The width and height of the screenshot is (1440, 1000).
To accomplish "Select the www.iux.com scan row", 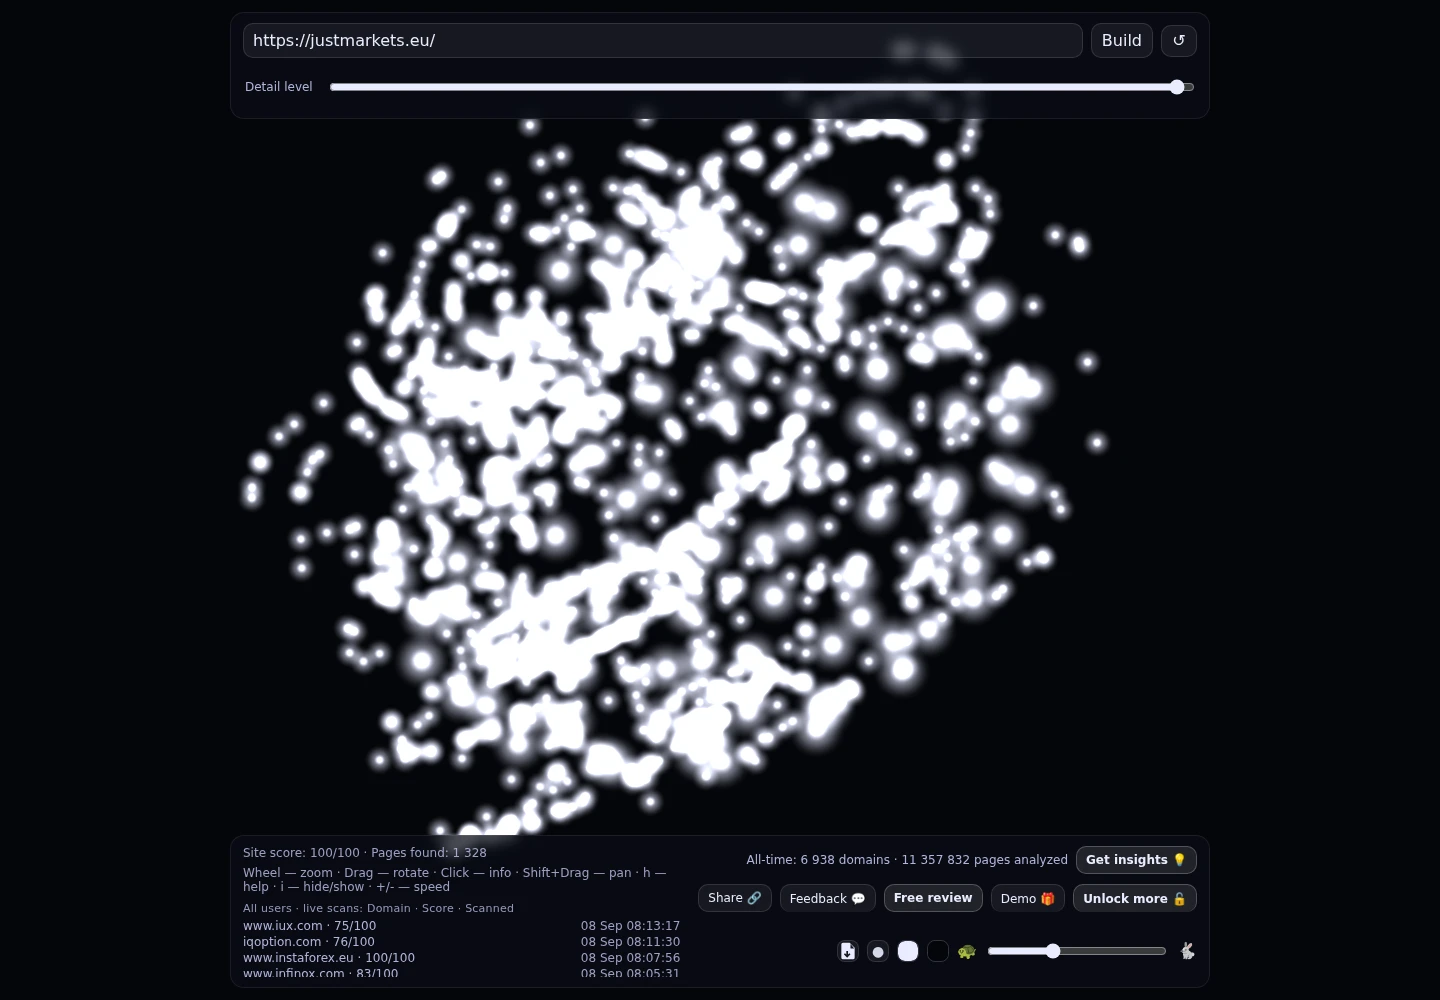I will tap(461, 926).
